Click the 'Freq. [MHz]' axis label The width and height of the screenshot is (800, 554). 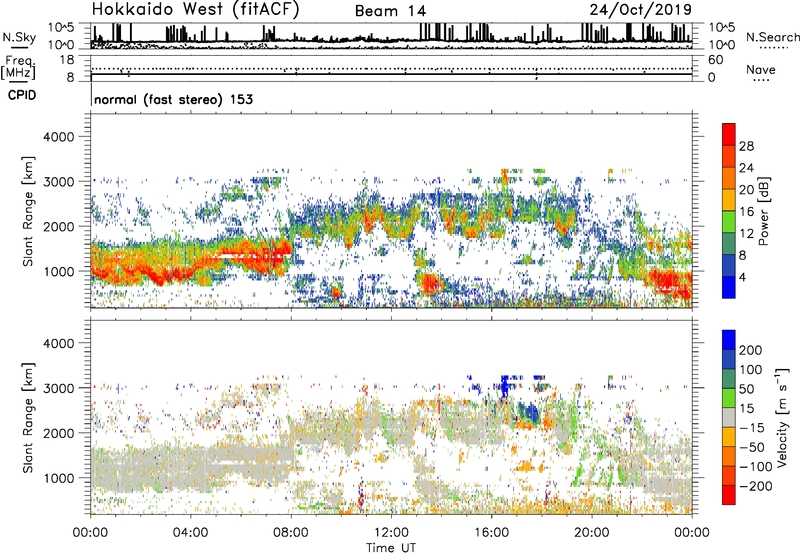18,68
